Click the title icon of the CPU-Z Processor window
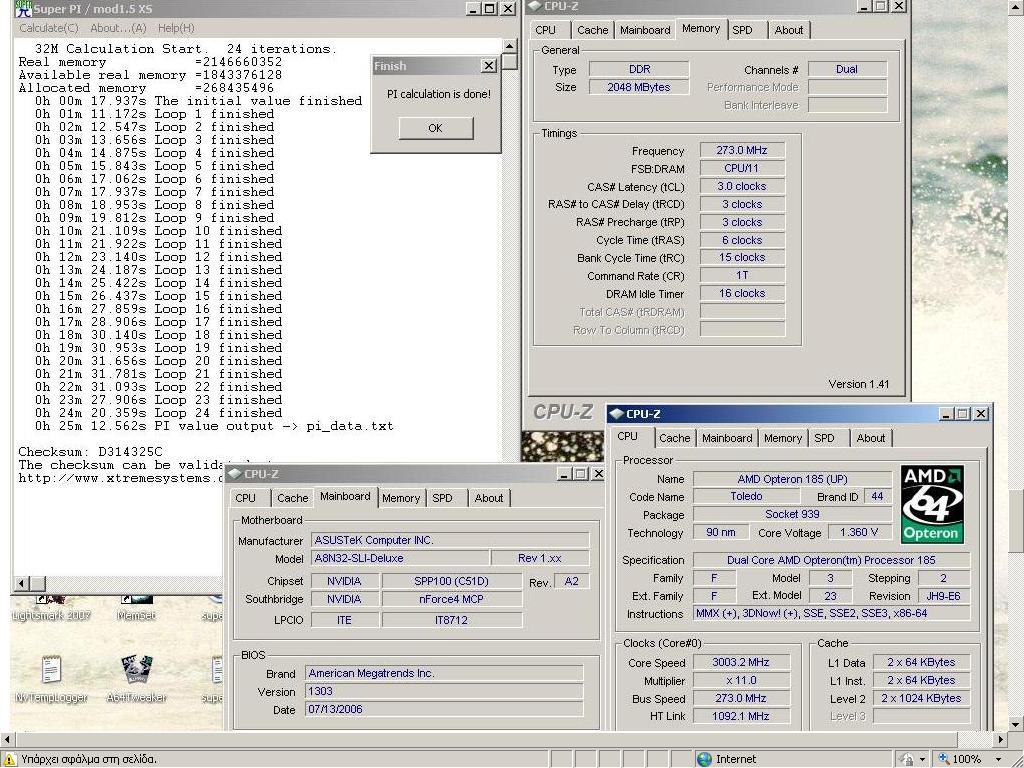Screen dimensions: 1024x768 (616, 413)
